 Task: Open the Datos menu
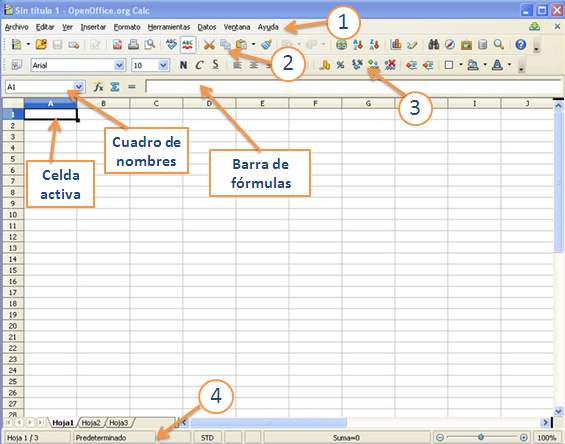click(x=207, y=27)
